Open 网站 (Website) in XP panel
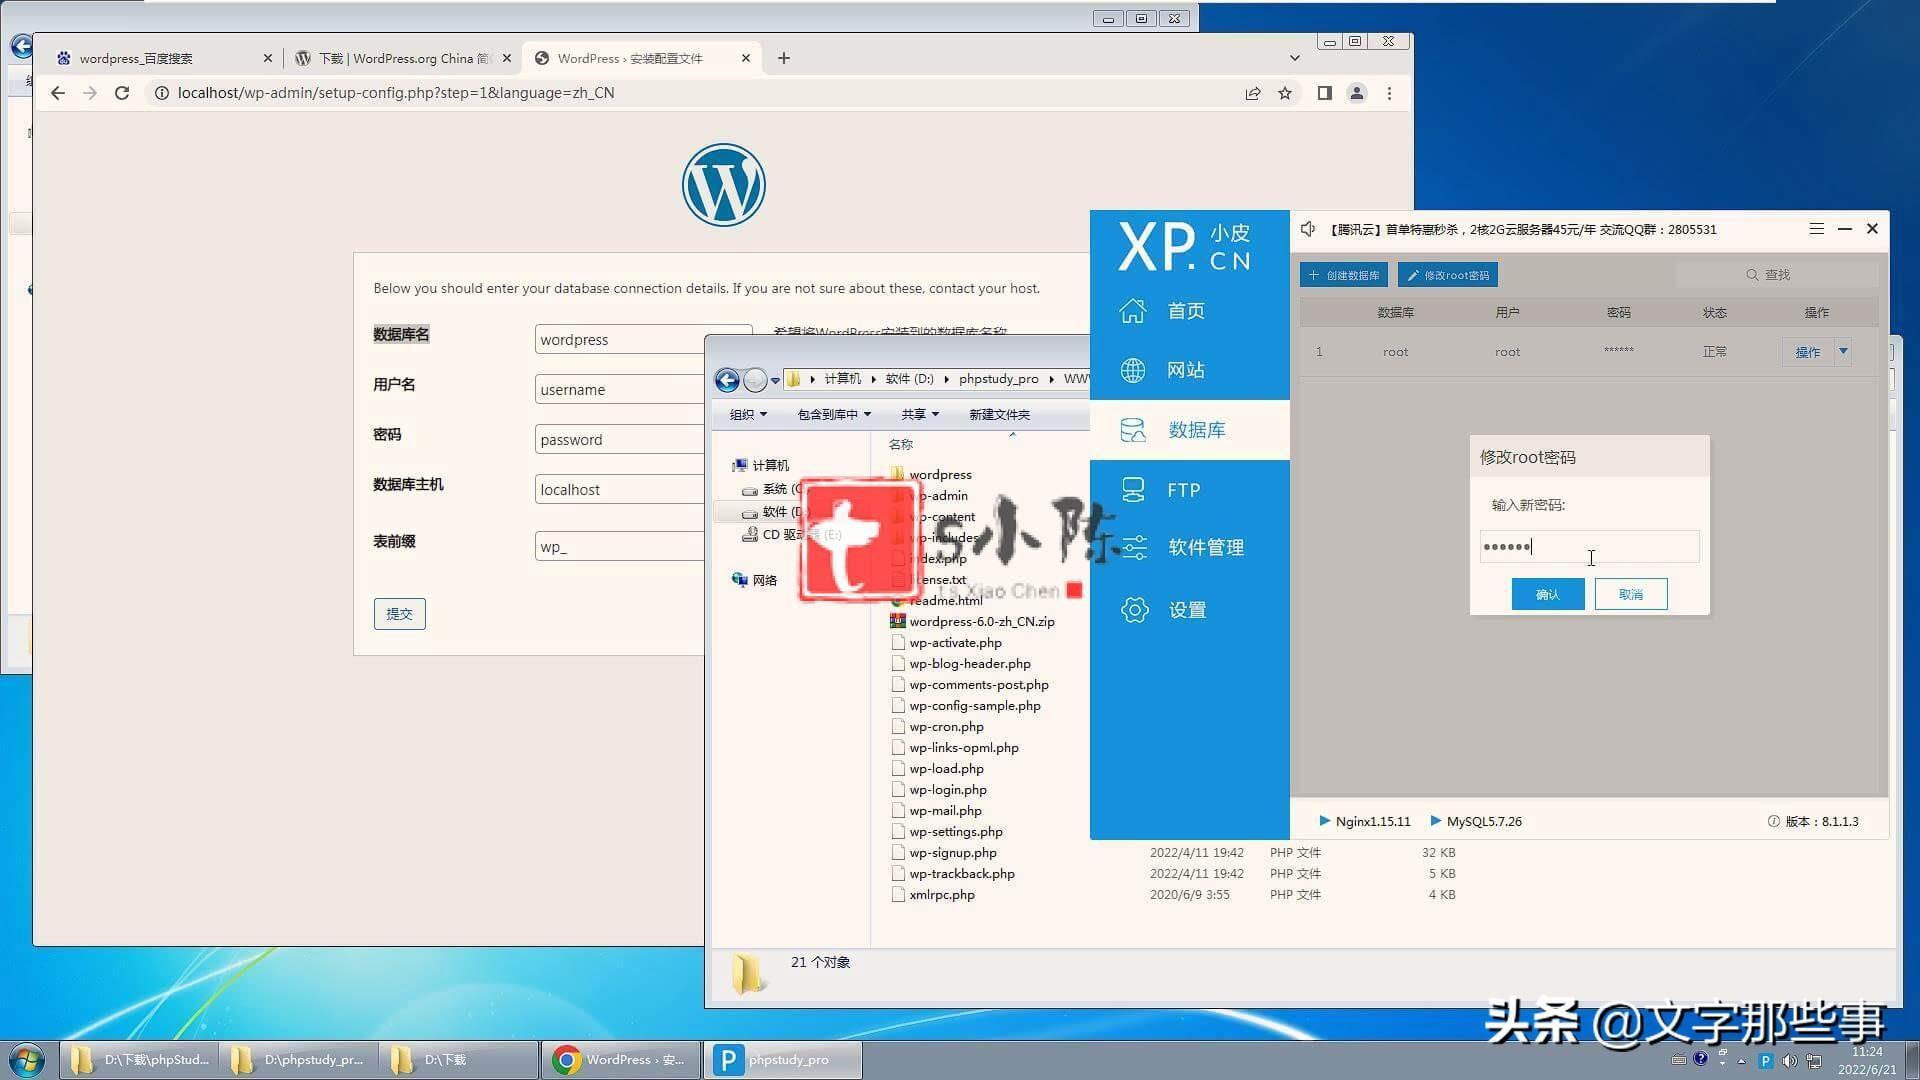This screenshot has width=1920, height=1080. point(1183,369)
